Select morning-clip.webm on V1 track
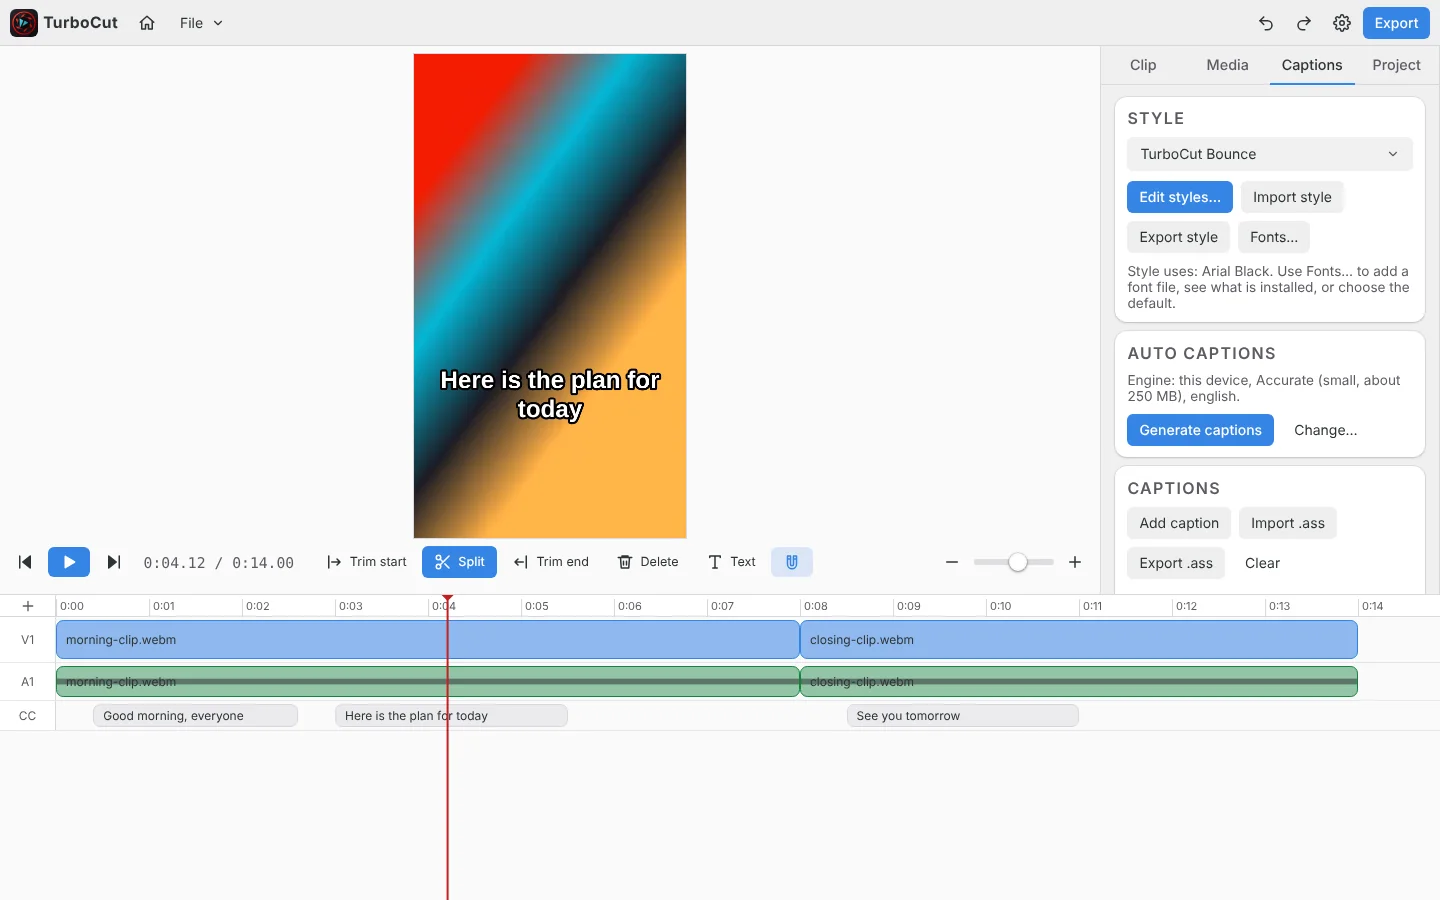1440x900 pixels. pyautogui.click(x=427, y=640)
